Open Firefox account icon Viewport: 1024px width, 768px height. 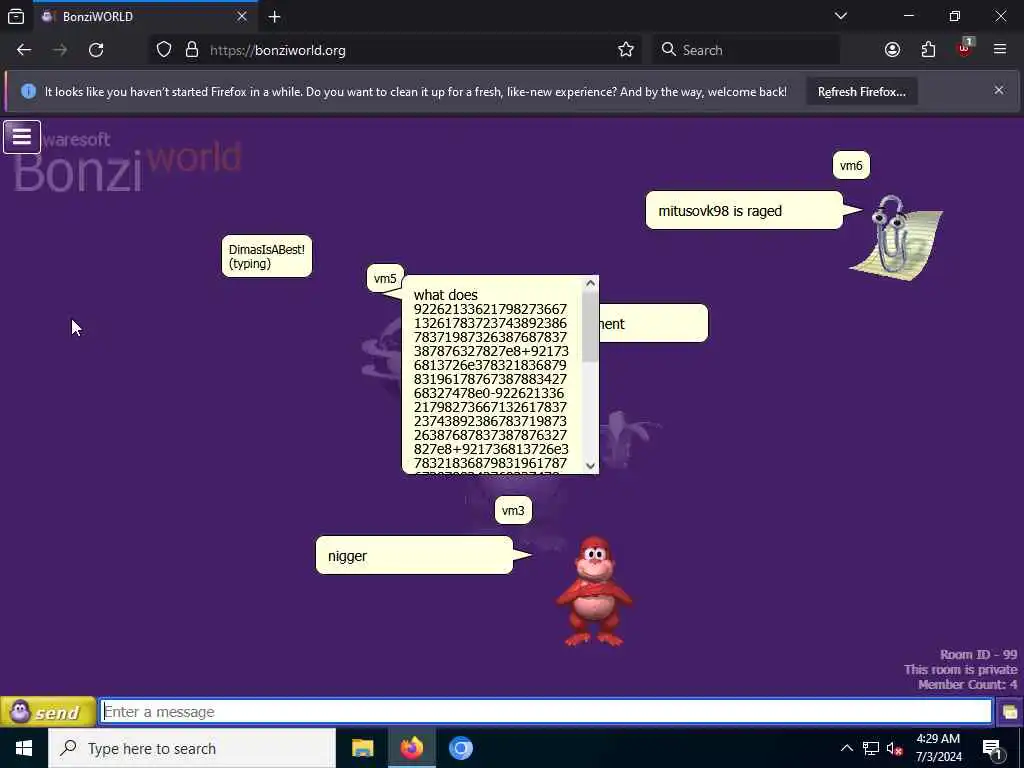click(x=892, y=50)
